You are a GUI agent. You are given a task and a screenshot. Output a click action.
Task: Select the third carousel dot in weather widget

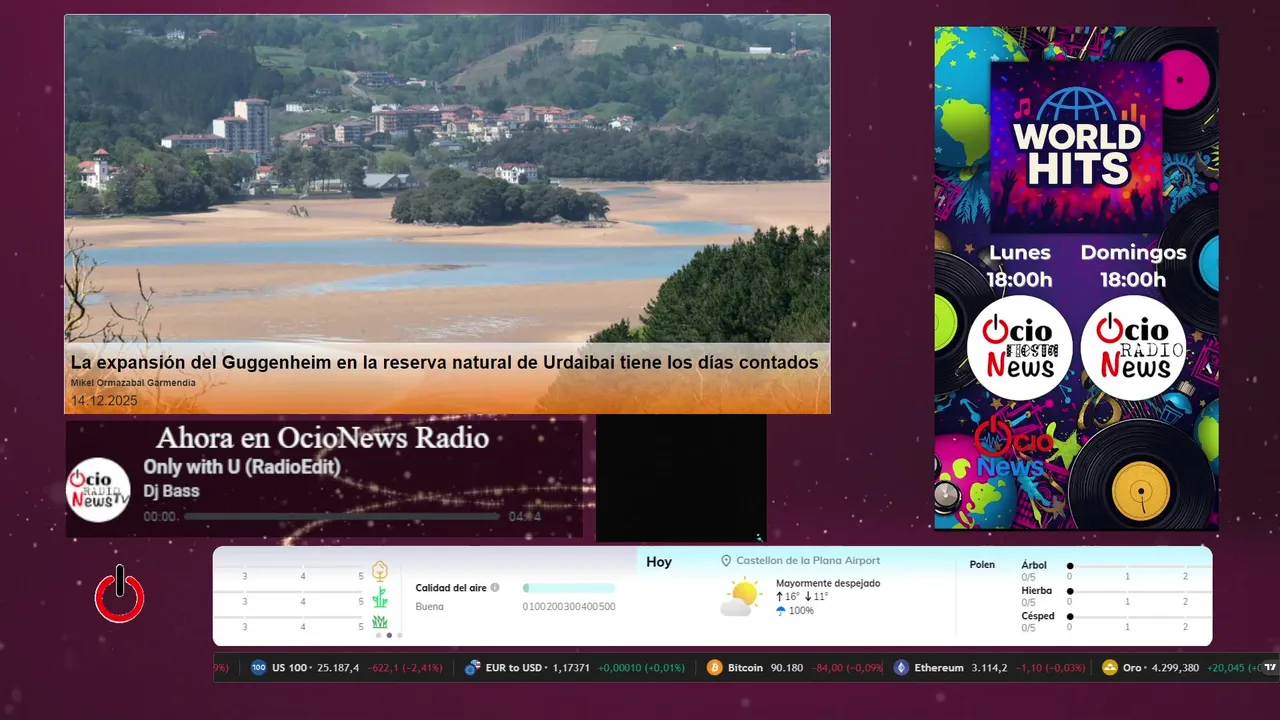(x=400, y=635)
